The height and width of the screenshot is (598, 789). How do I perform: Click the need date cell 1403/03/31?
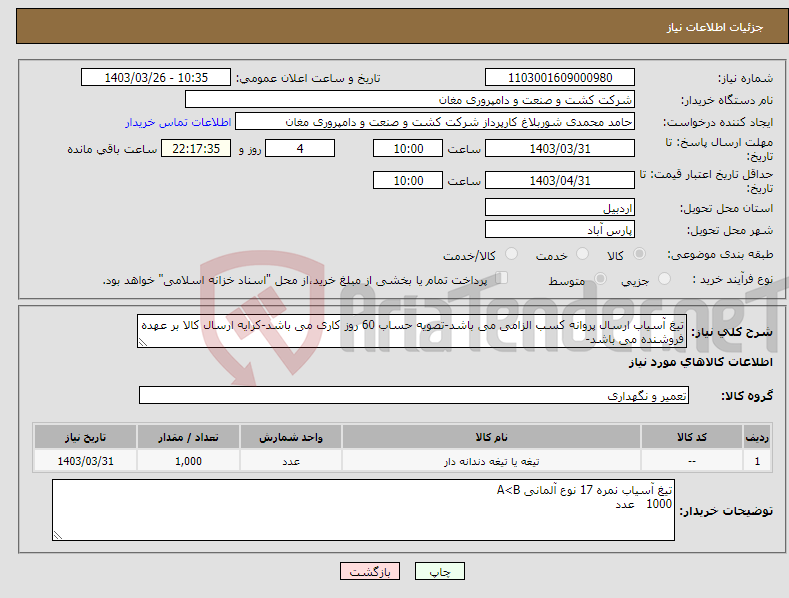pos(86,461)
